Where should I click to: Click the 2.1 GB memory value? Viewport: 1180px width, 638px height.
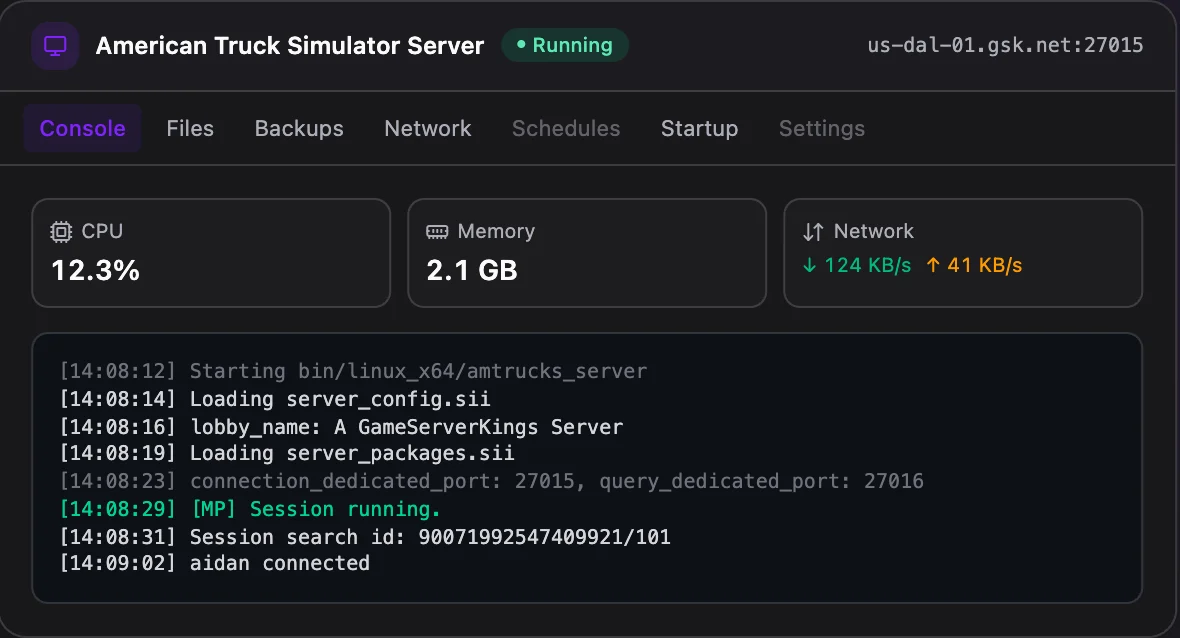pos(472,271)
